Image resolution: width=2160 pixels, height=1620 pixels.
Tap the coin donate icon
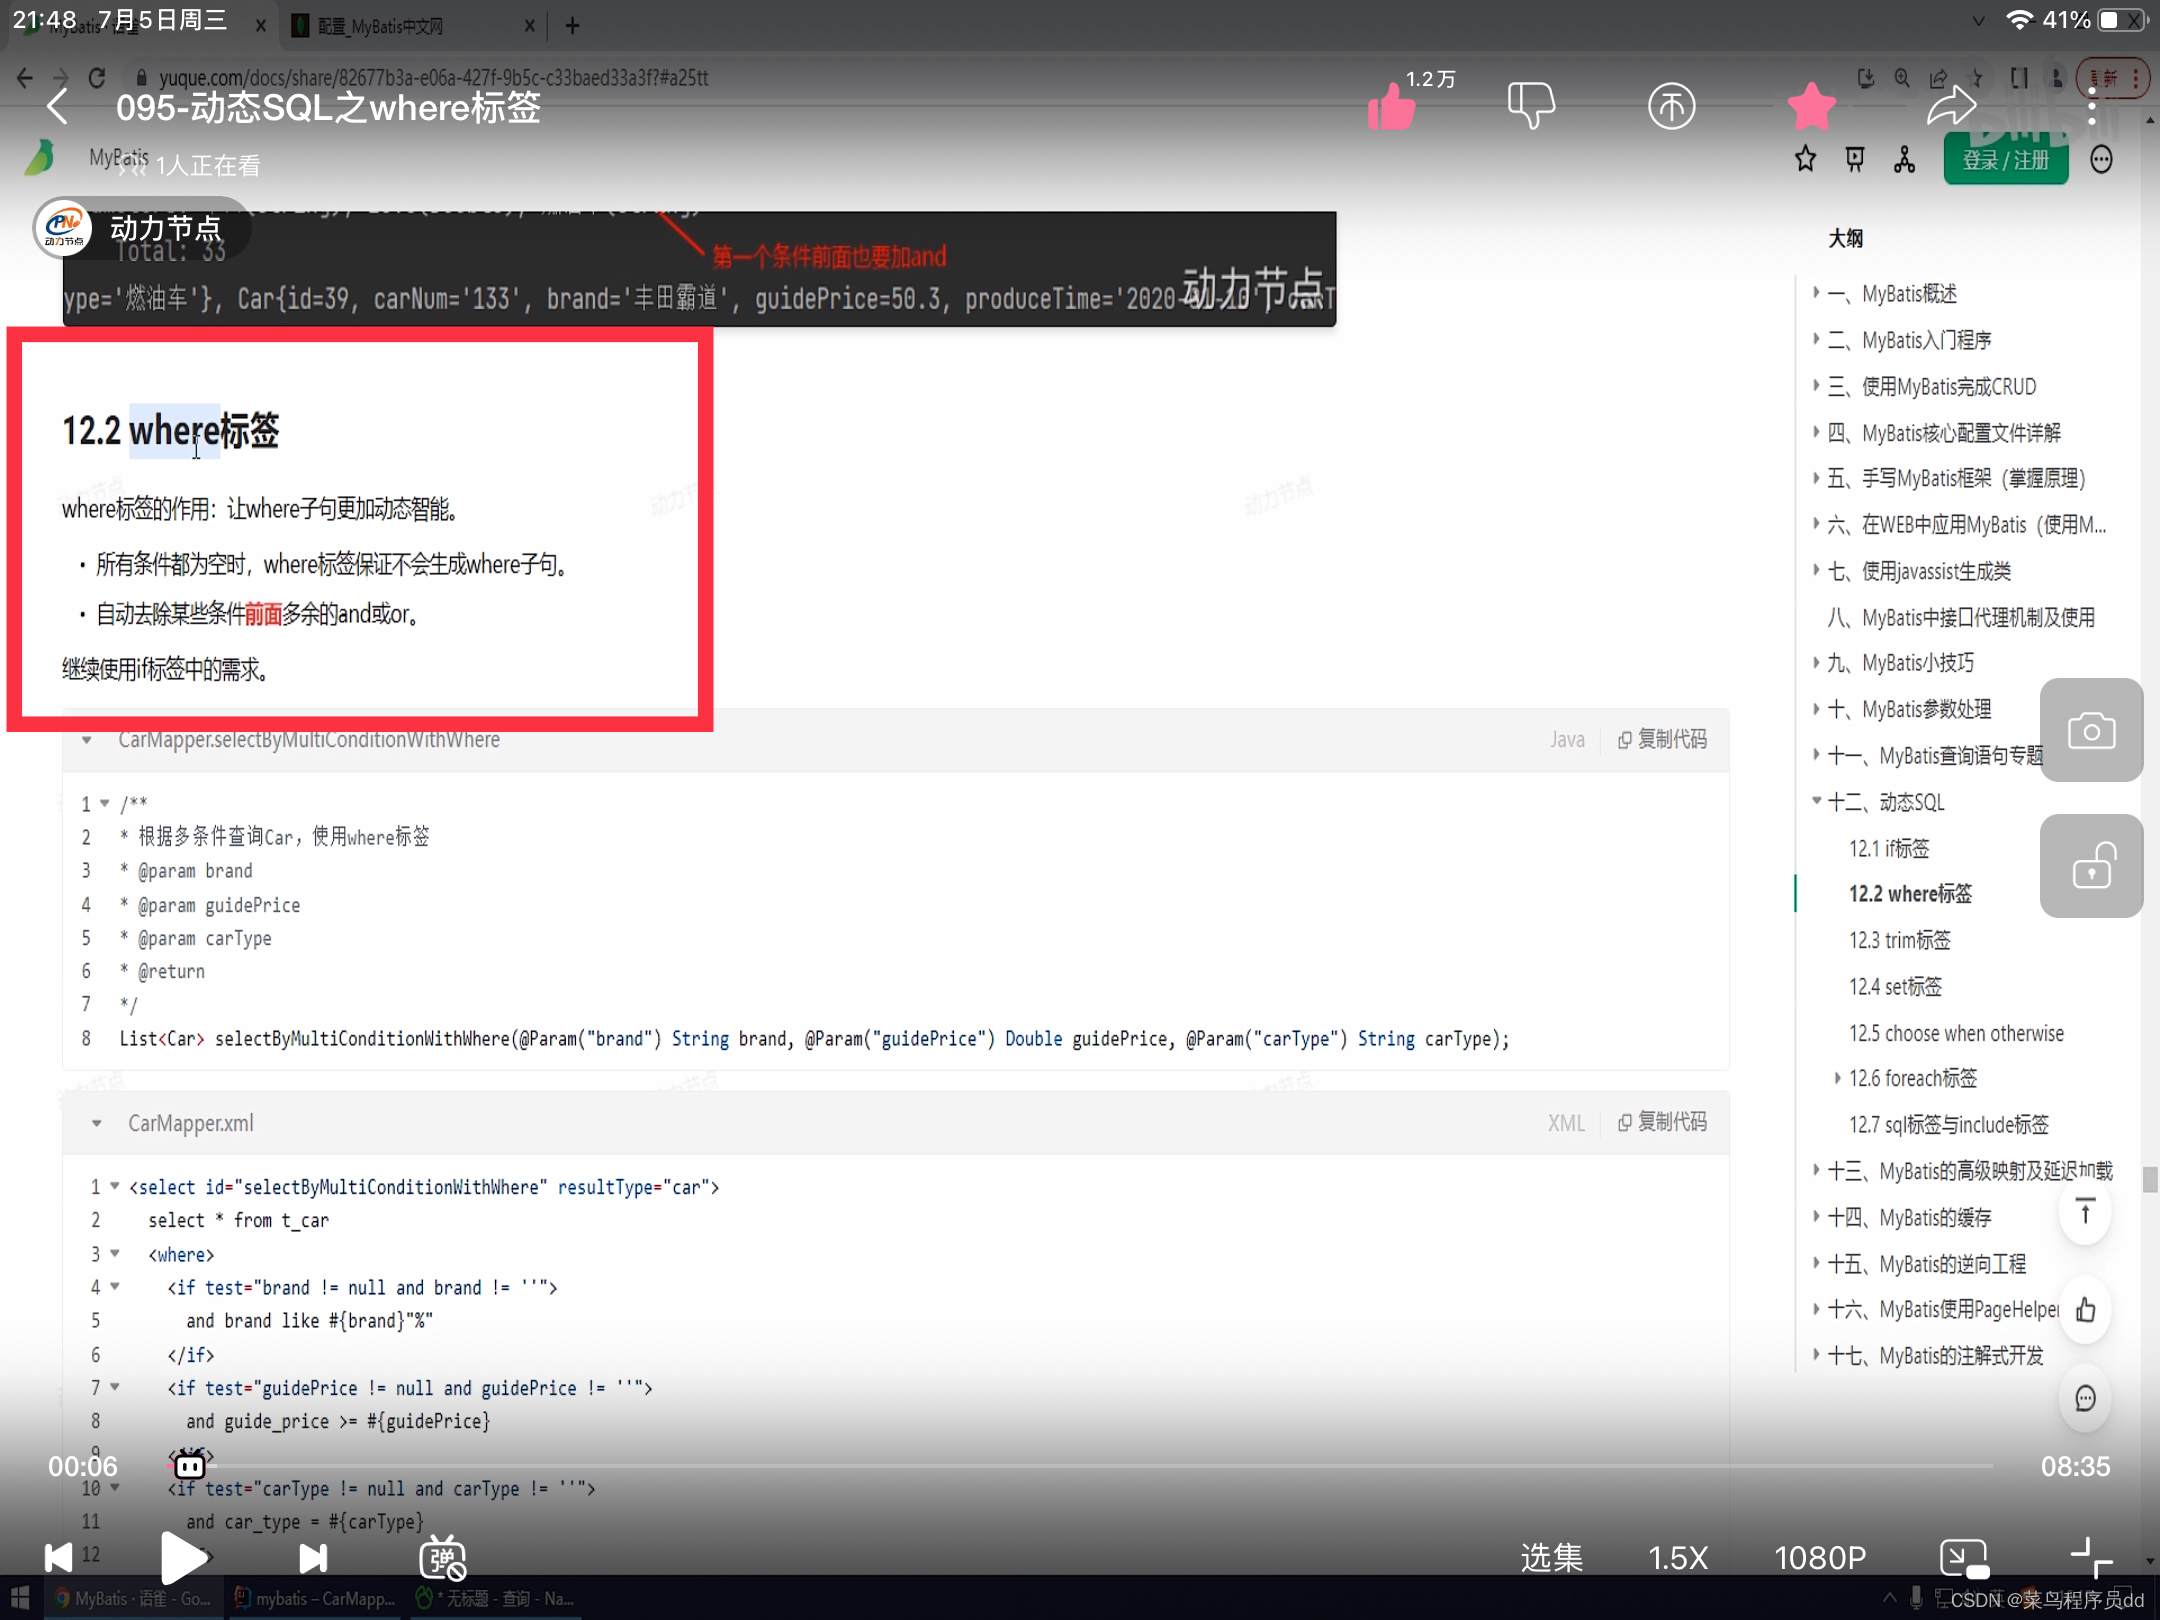coord(1671,106)
